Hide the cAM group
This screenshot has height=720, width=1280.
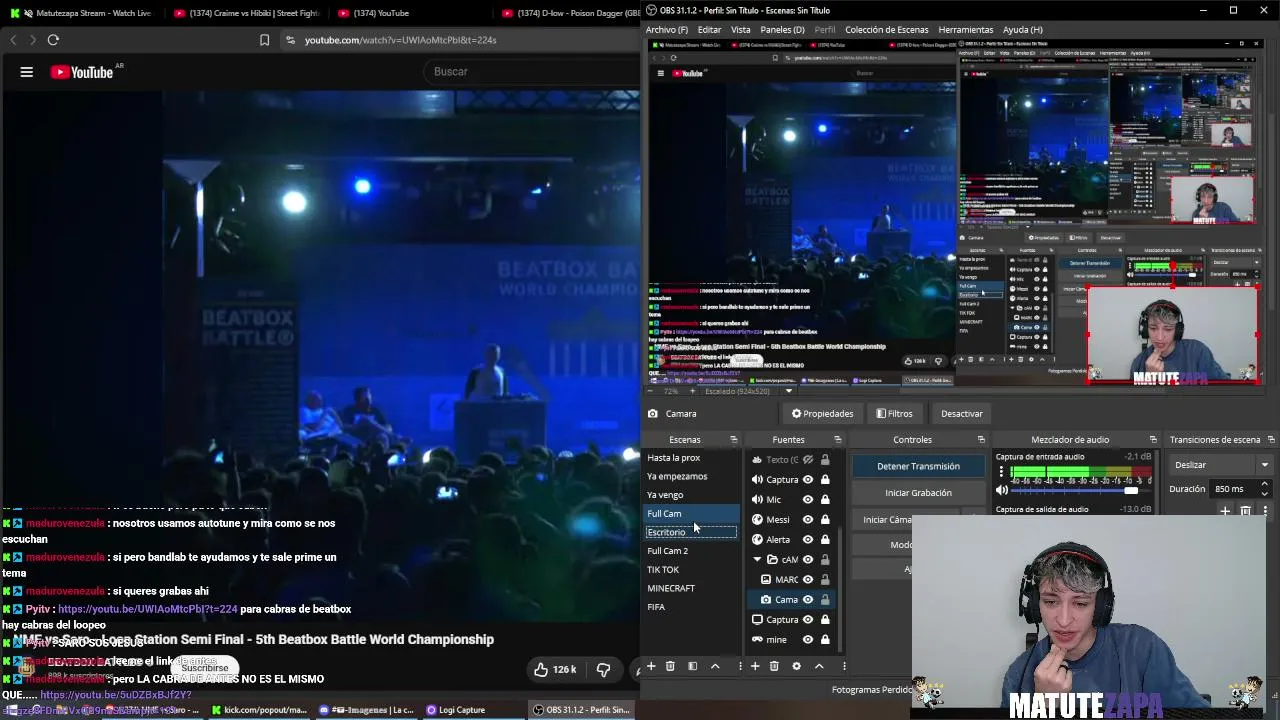[x=808, y=559]
